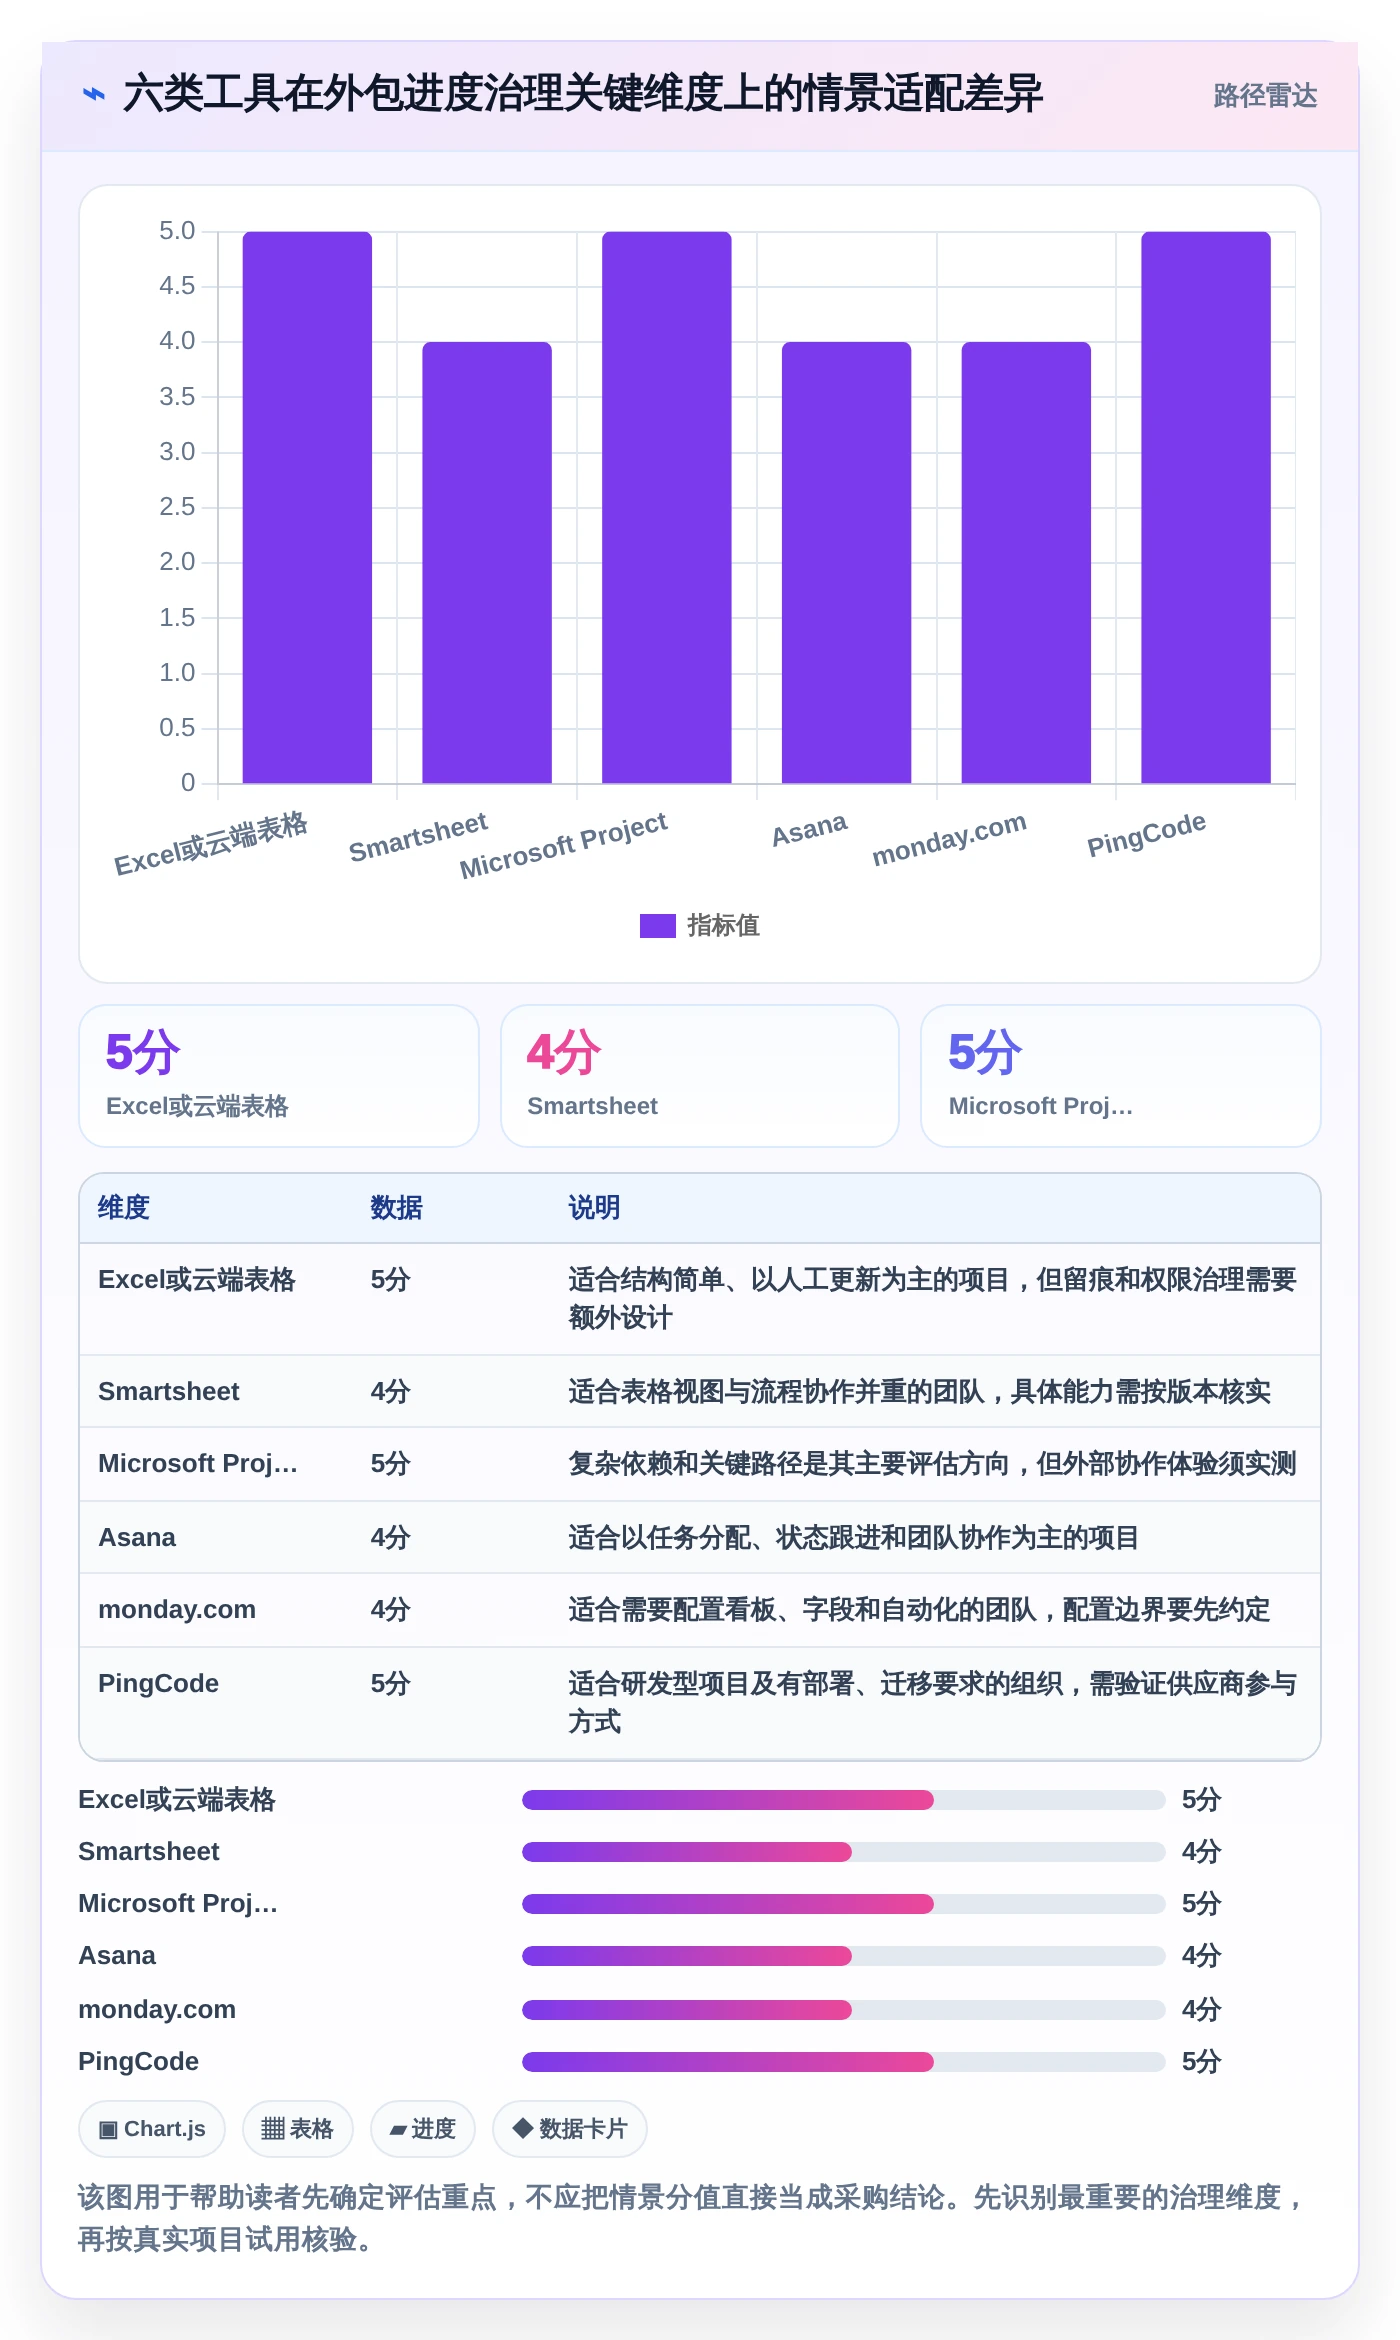
Task: Click the Microsoft Proj… progress bar
Action: point(843,1904)
